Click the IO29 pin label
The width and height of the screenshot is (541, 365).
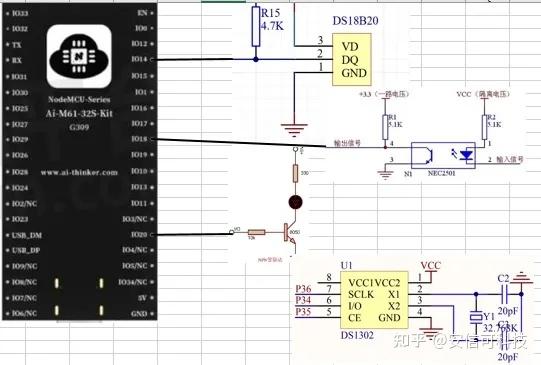coord(20,139)
